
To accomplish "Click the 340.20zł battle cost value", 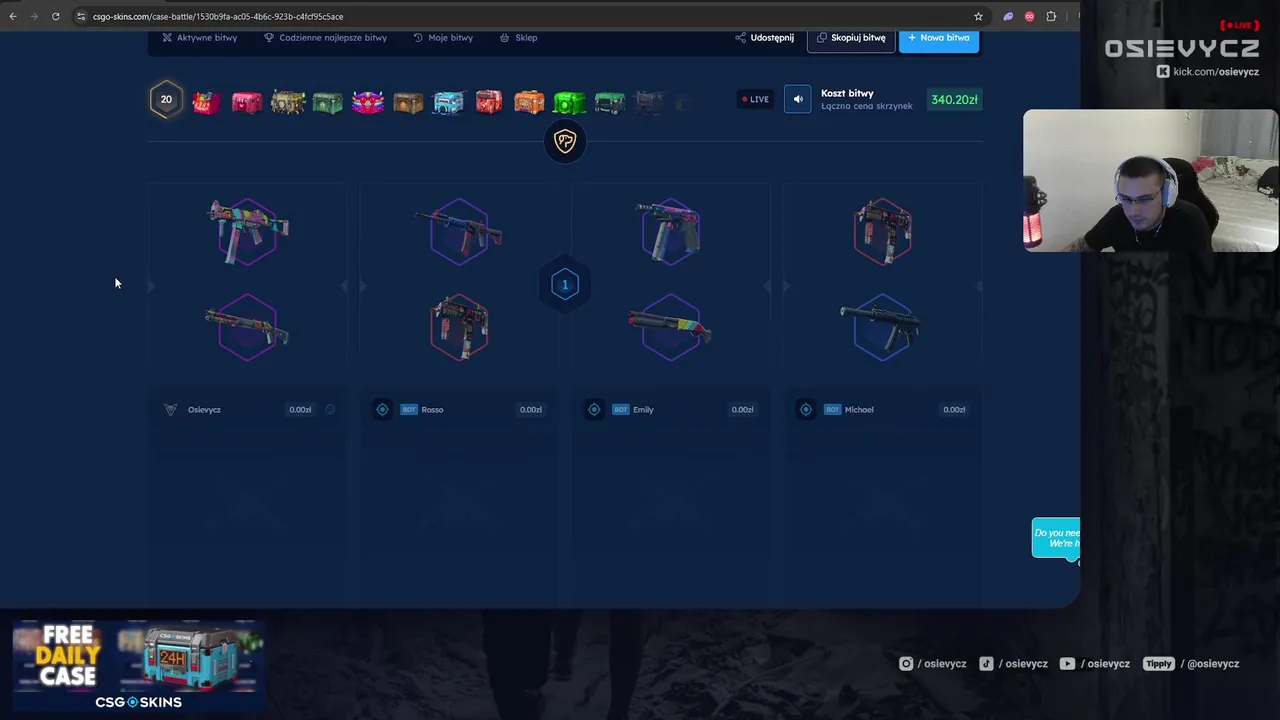I will click(954, 99).
